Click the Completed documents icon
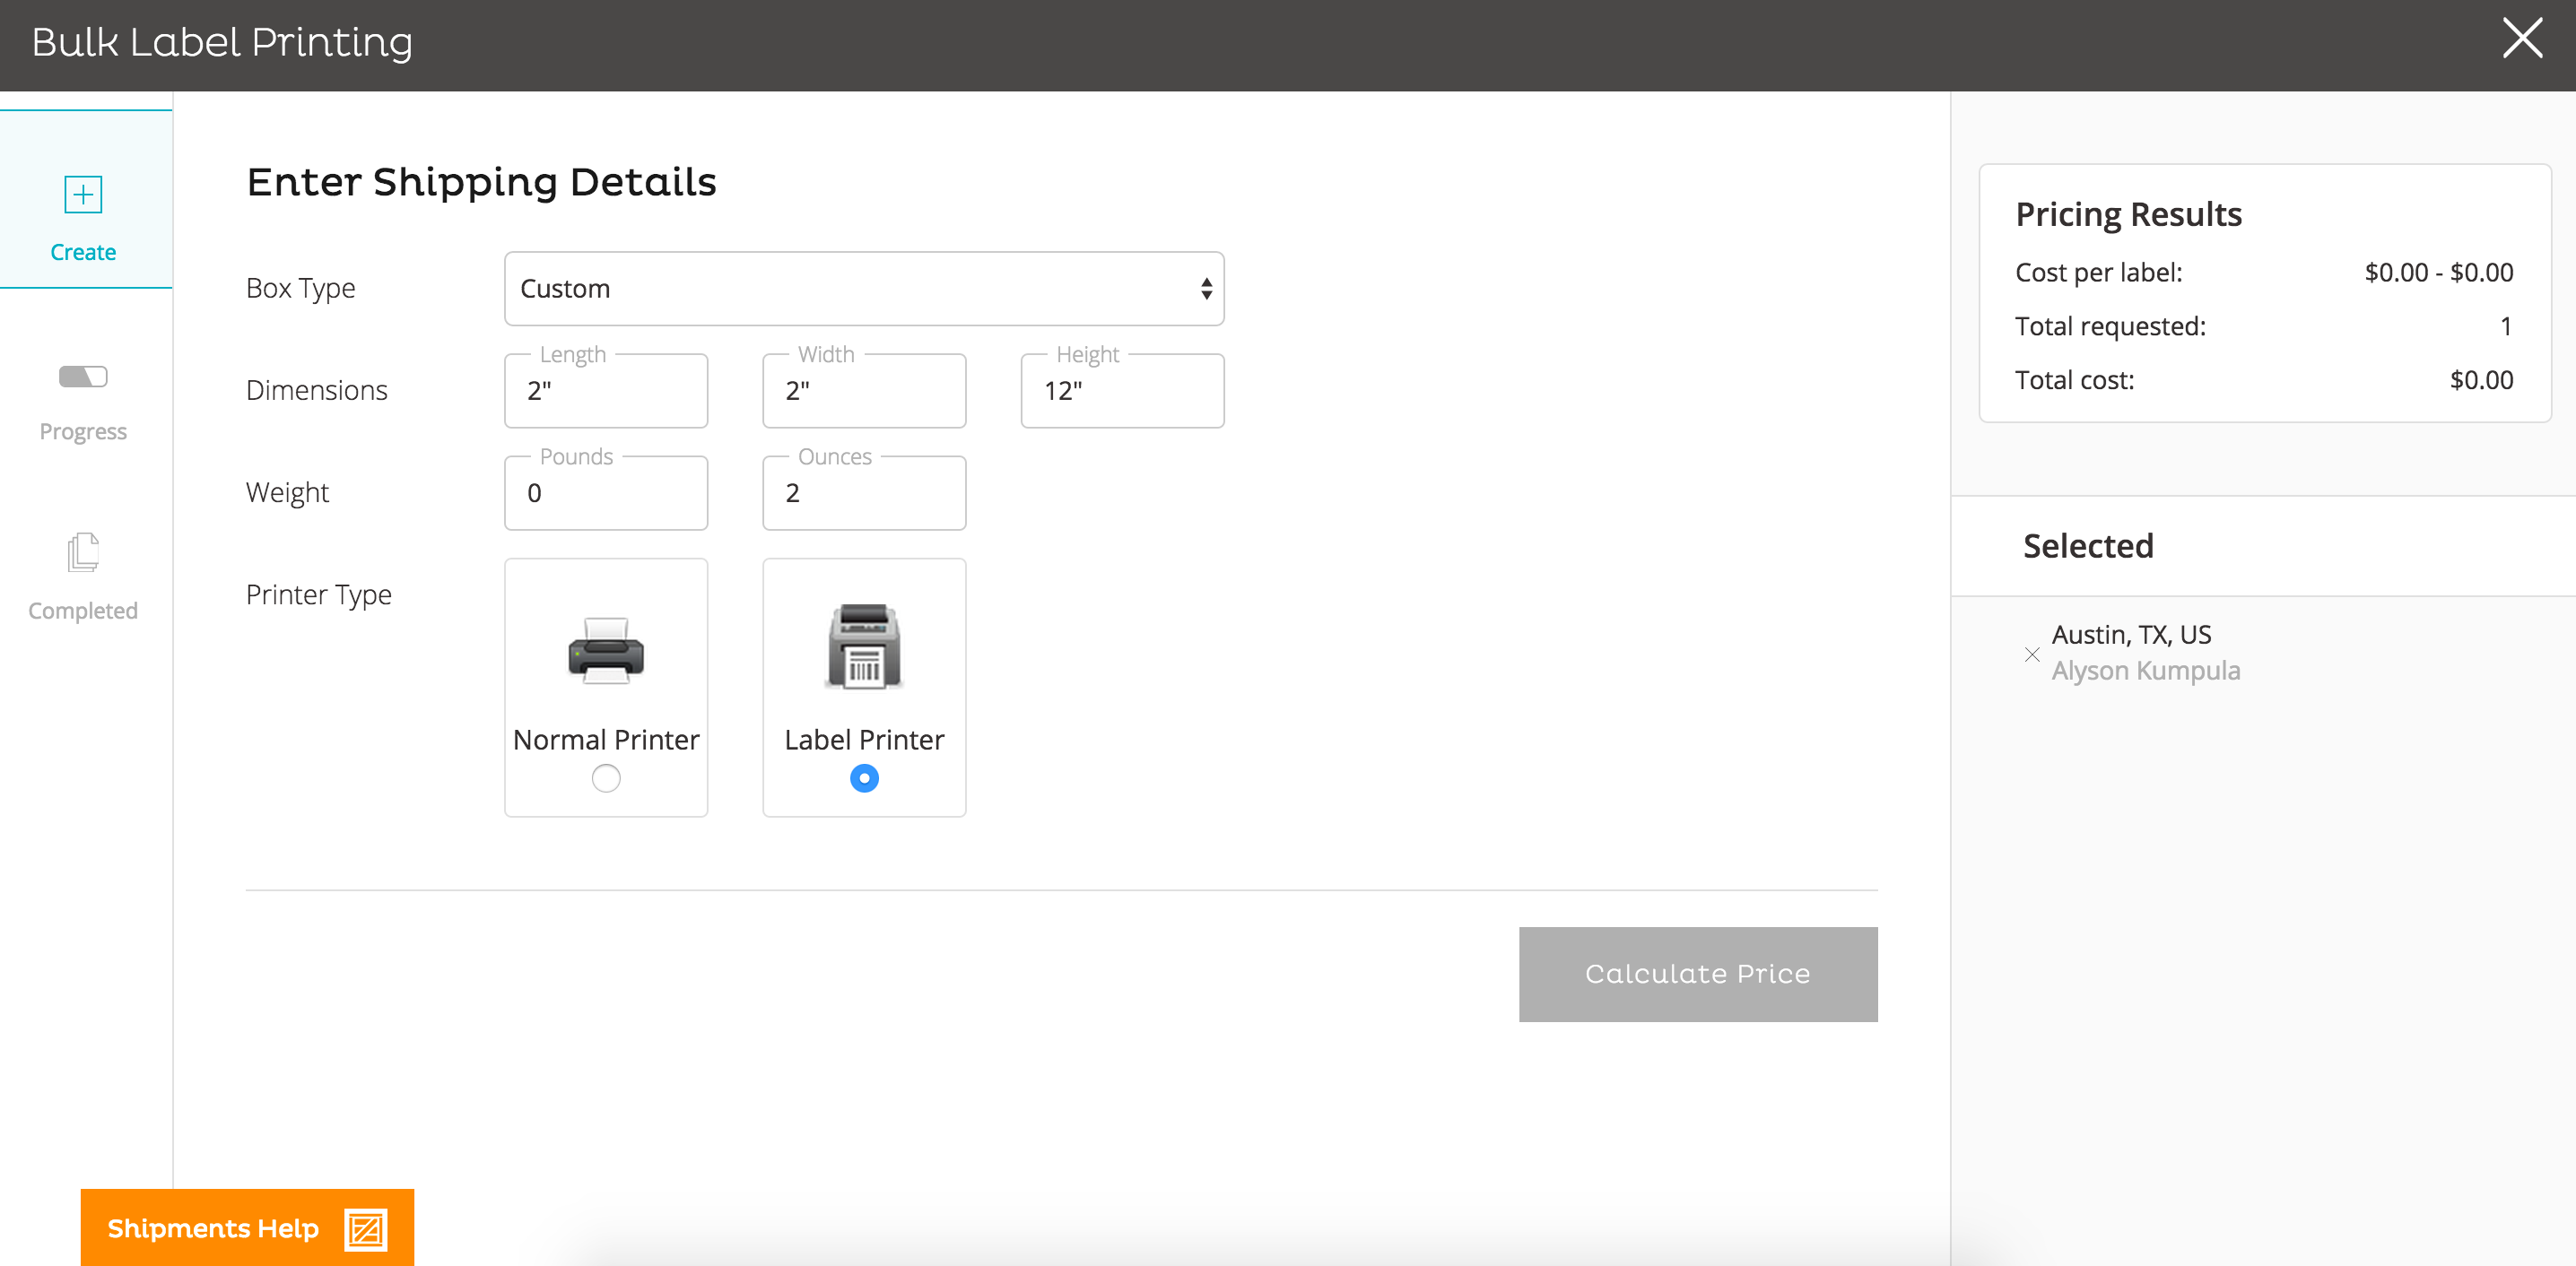This screenshot has height=1266, width=2576. pyautogui.click(x=83, y=552)
